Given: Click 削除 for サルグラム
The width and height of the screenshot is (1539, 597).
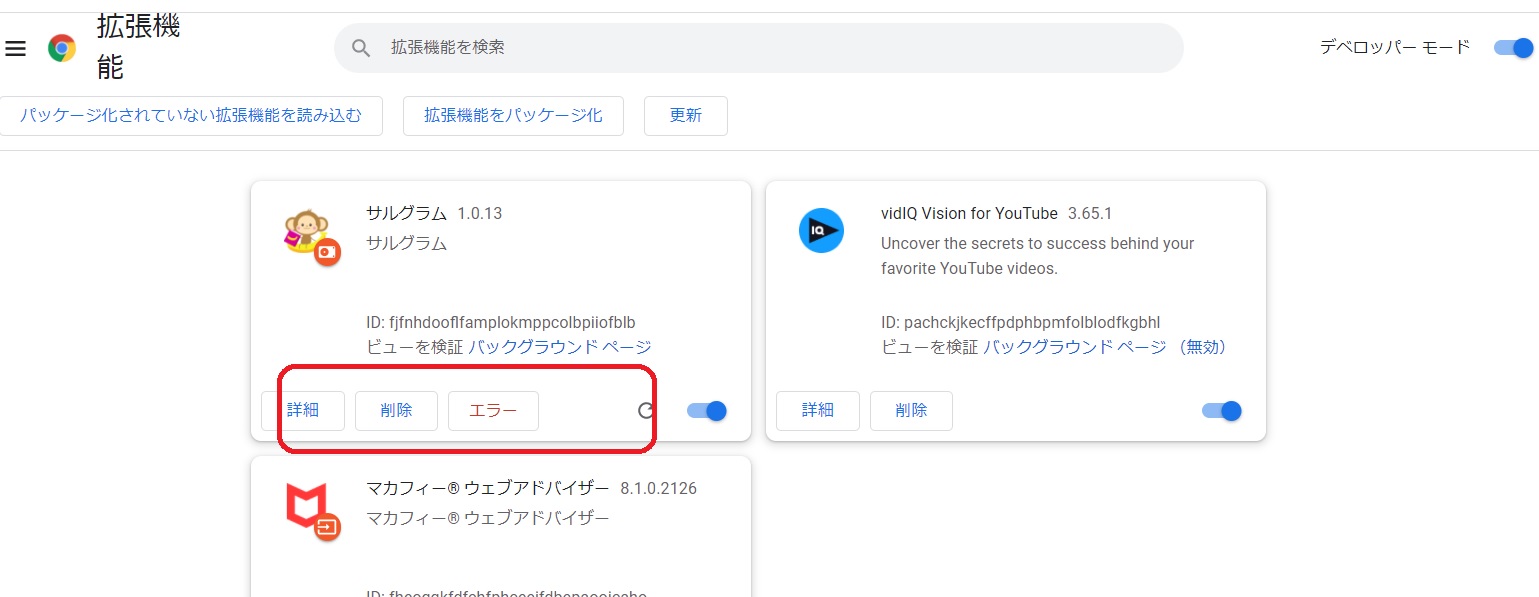Looking at the screenshot, I should click(x=397, y=411).
